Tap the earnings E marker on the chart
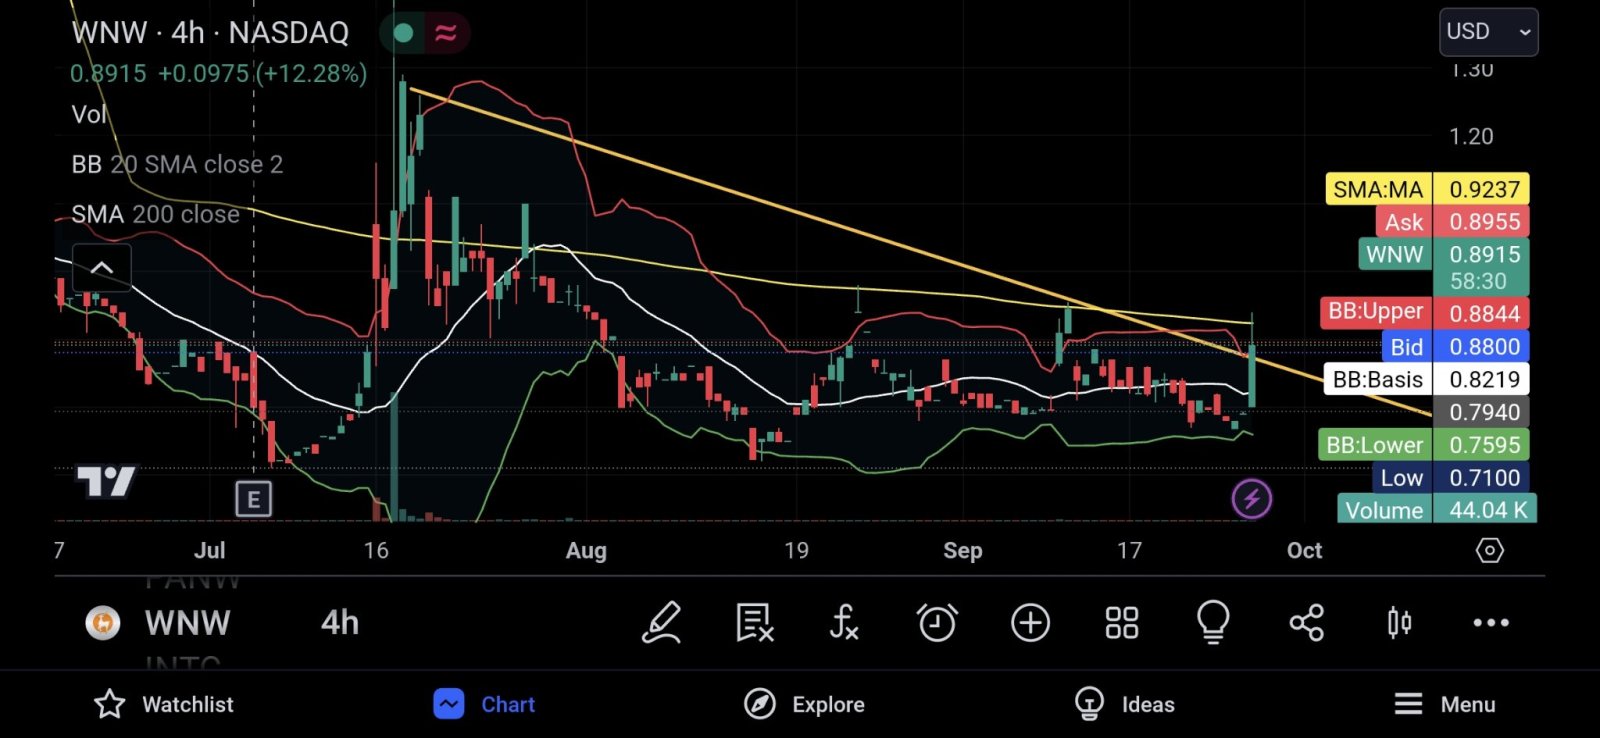 [x=253, y=498]
